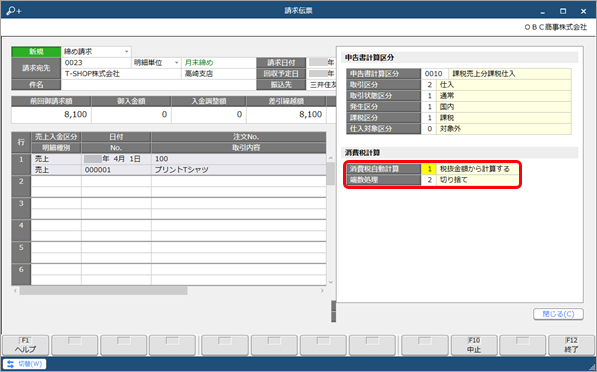The width and height of the screenshot is (597, 372).
Task: Click the 注文No. column header
Action: pyautogui.click(x=238, y=137)
